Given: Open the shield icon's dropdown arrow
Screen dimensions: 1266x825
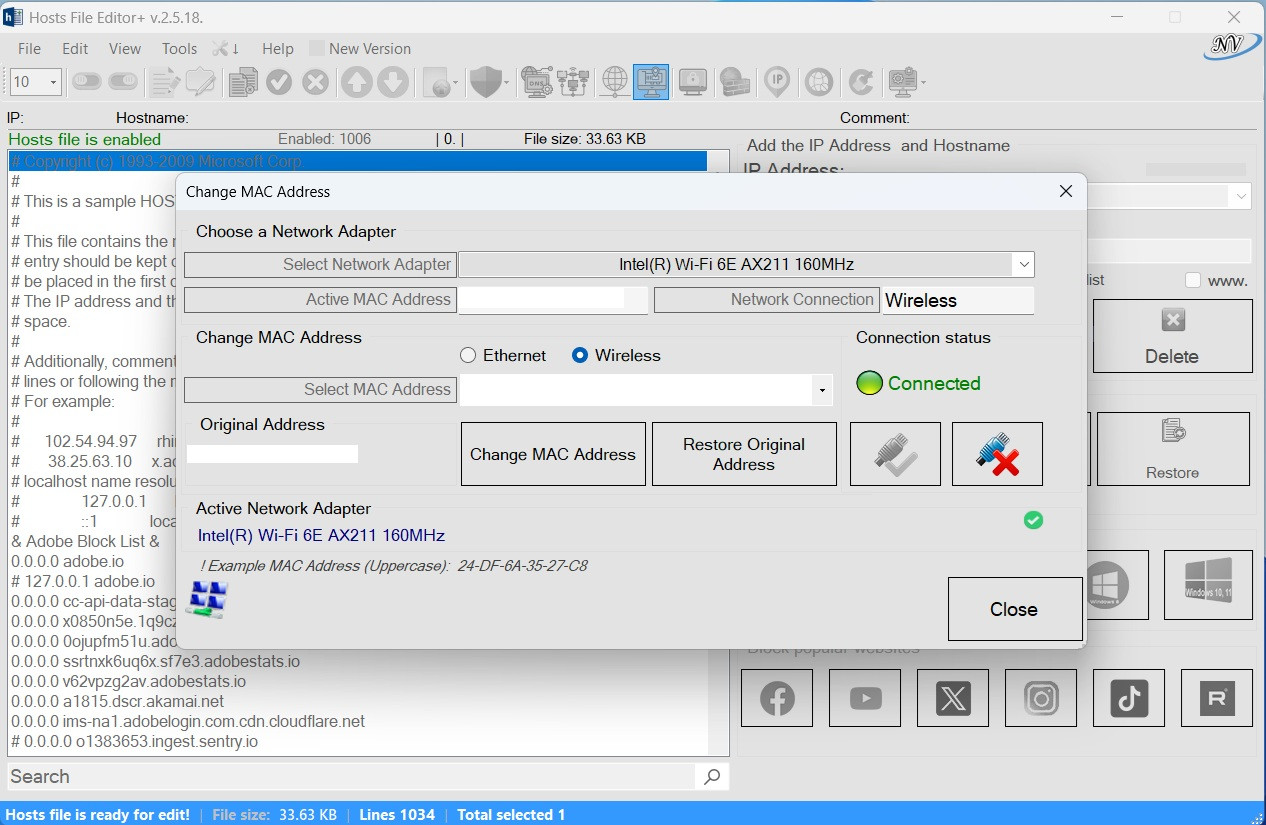Looking at the screenshot, I should pyautogui.click(x=506, y=83).
